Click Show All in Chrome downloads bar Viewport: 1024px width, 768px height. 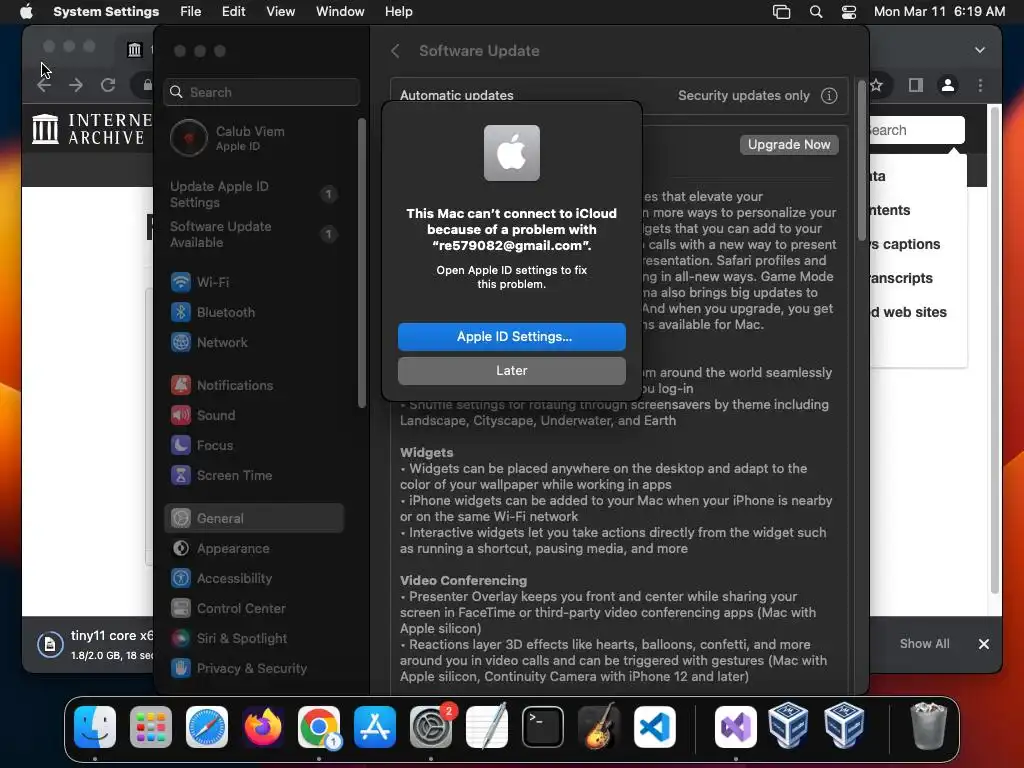pyautogui.click(x=924, y=644)
